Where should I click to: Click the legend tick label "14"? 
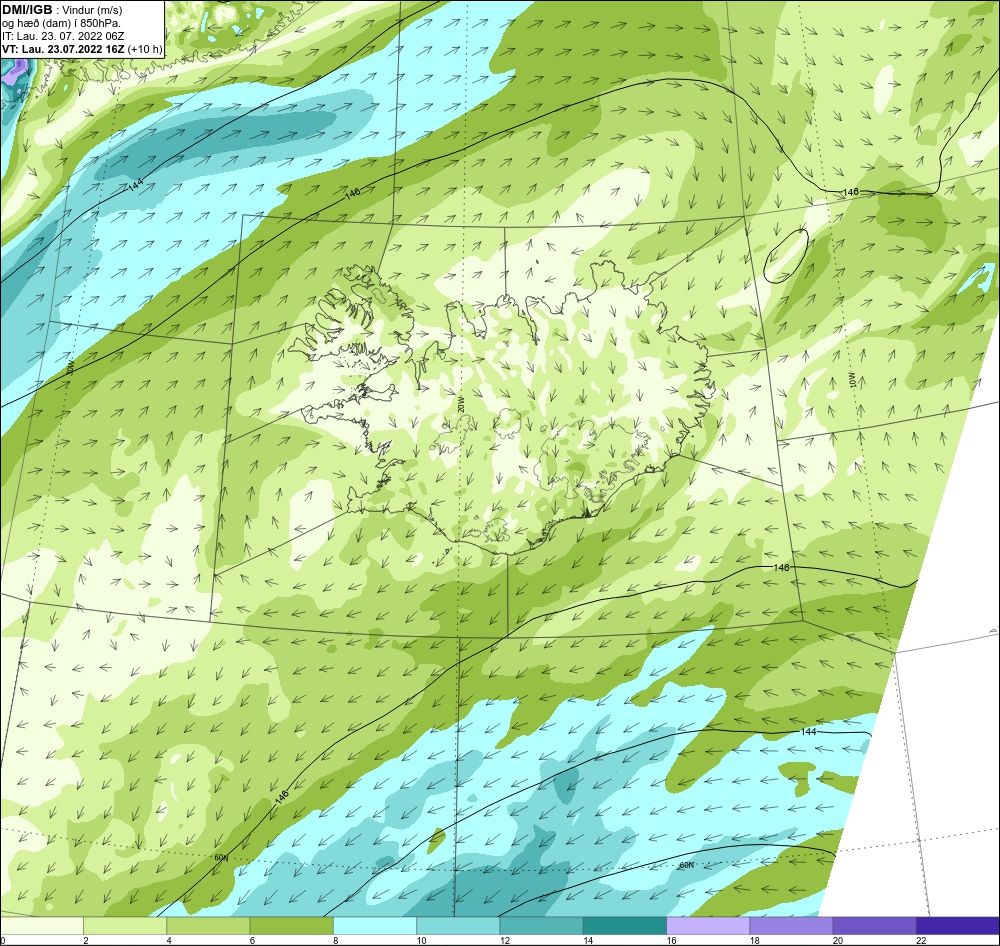(x=587, y=940)
